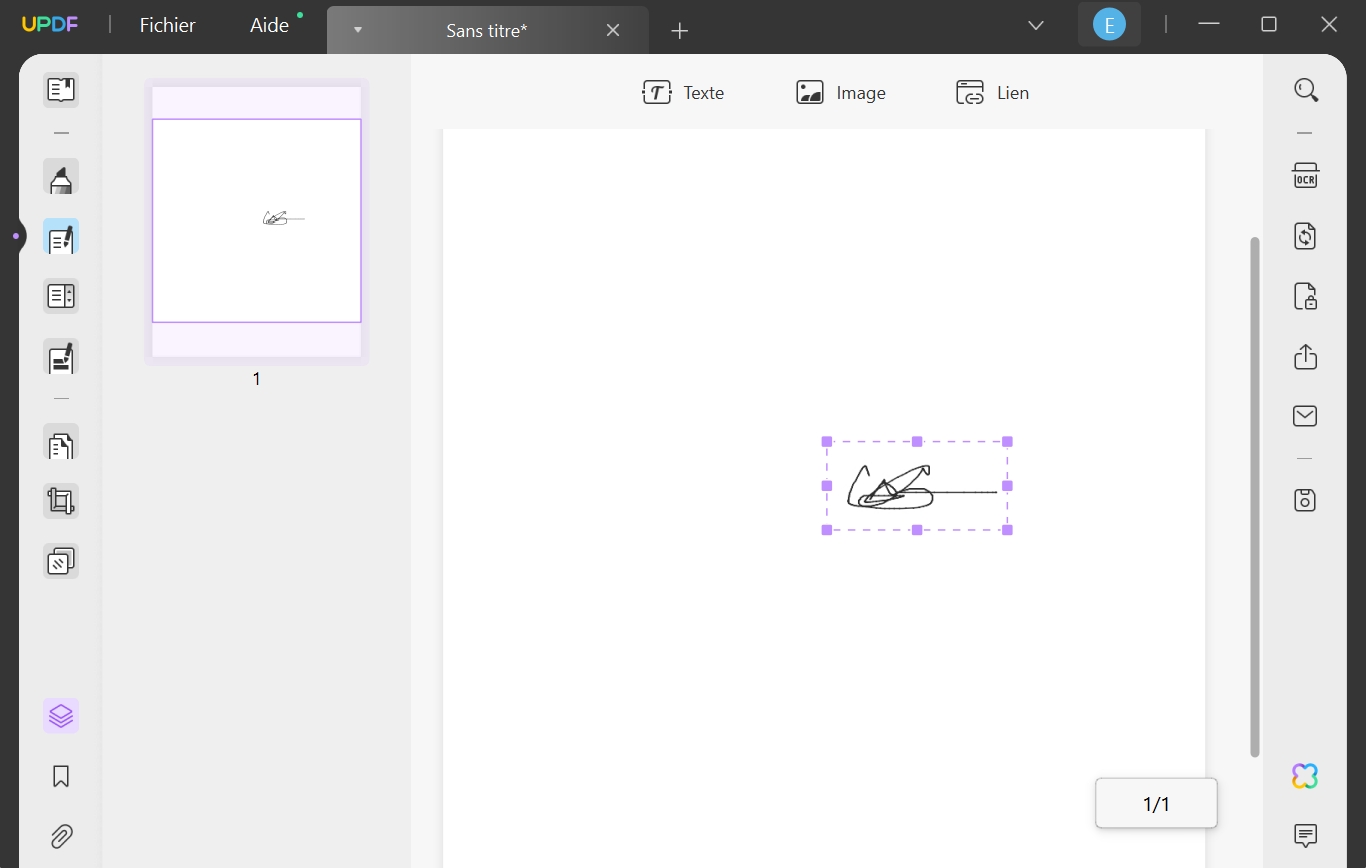Click the Image insert button

[x=841, y=92]
